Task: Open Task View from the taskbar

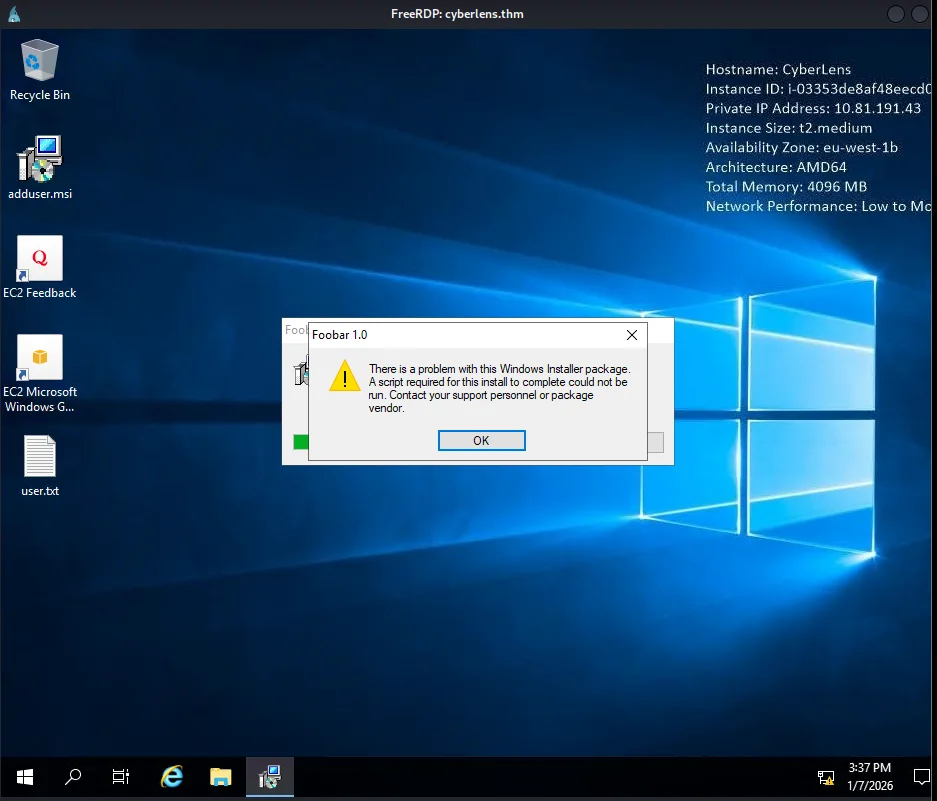Action: click(x=121, y=776)
